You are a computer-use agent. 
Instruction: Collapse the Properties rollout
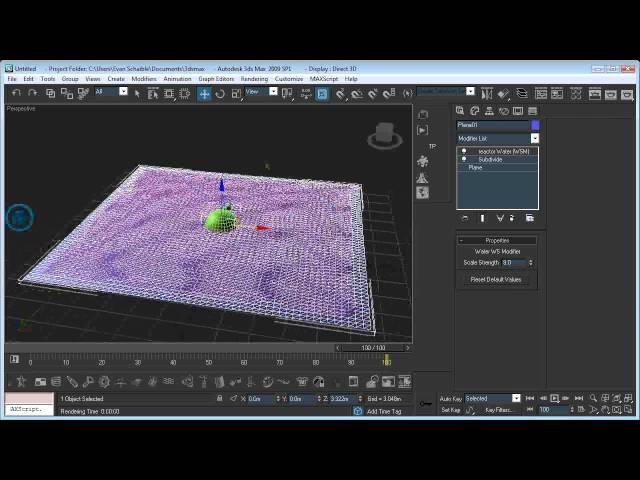click(x=497, y=240)
